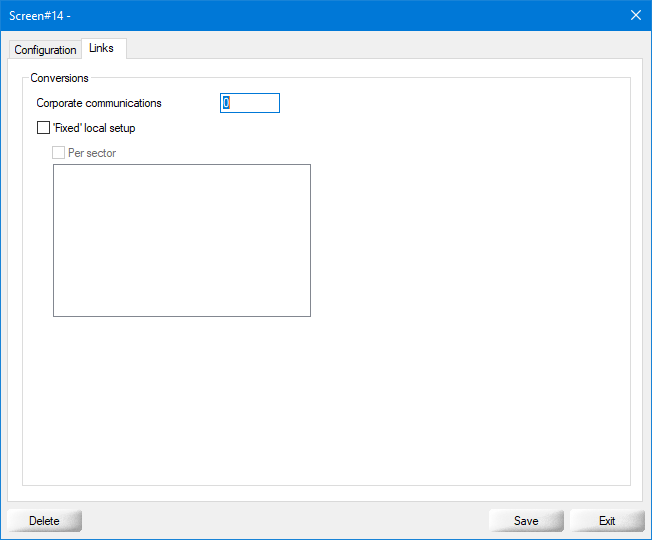Viewport: 652px width, 540px height.
Task: Click inside the empty sector list box
Action: (181, 240)
